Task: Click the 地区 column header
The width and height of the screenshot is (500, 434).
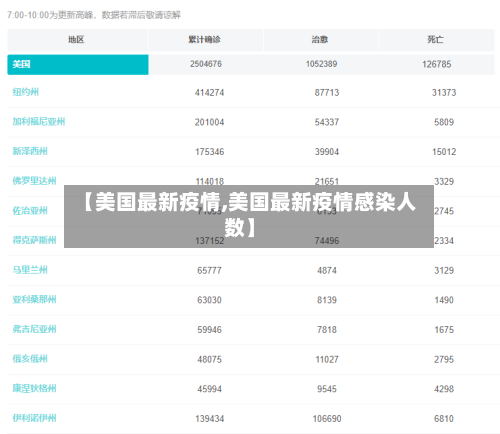Action: click(x=76, y=40)
